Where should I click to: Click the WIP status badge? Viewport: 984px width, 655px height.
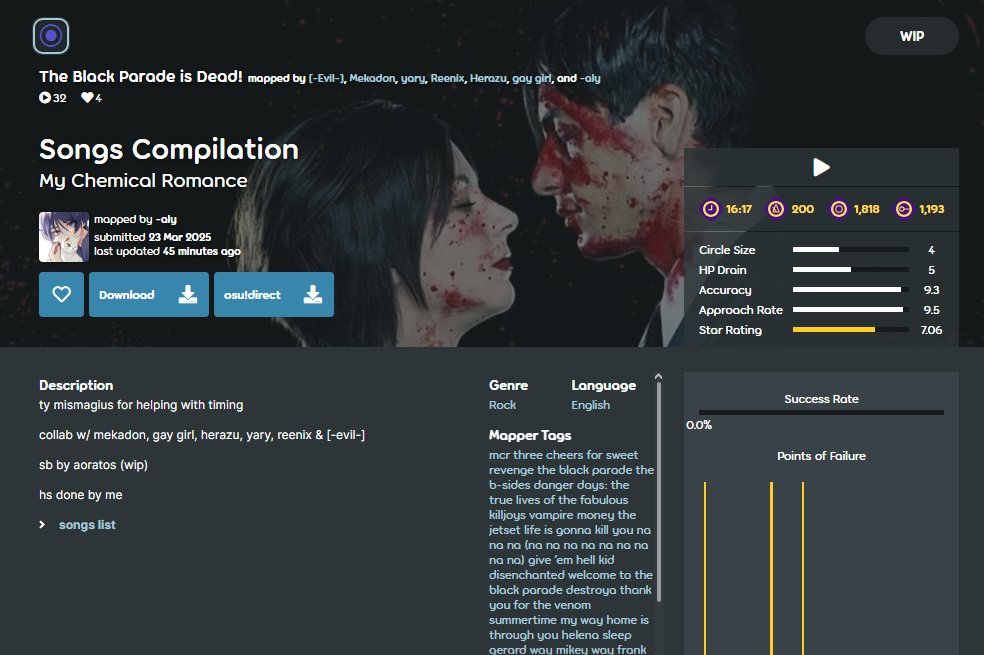point(911,36)
